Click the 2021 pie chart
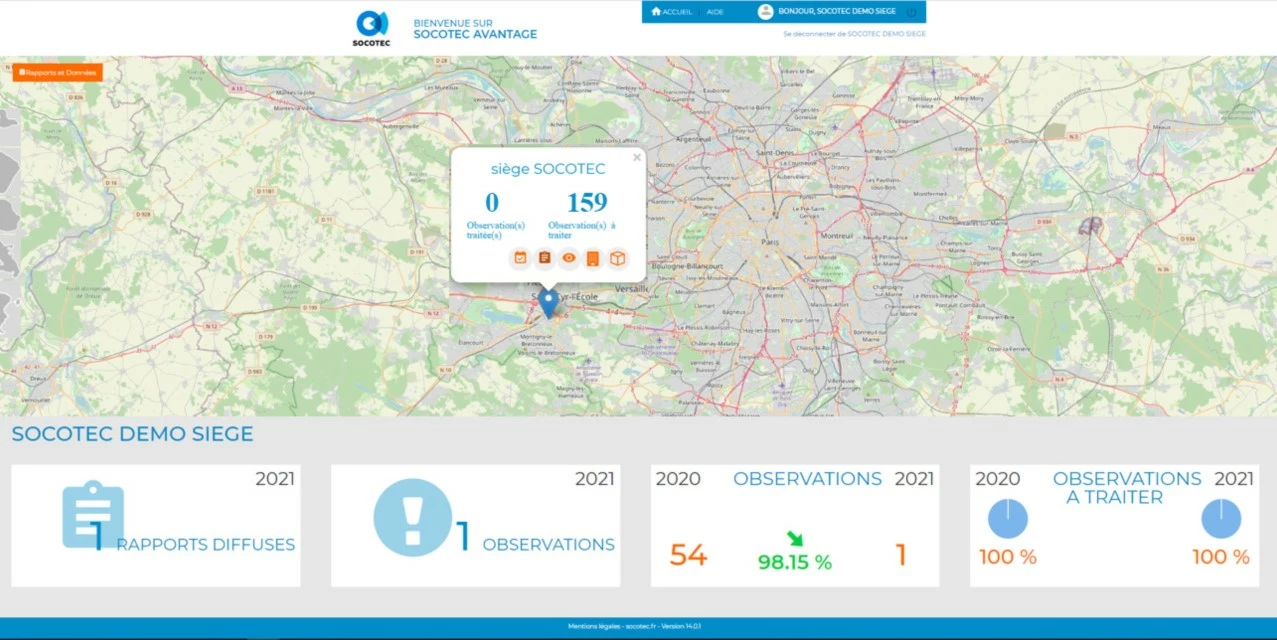The width and height of the screenshot is (1277, 640). 1221,519
